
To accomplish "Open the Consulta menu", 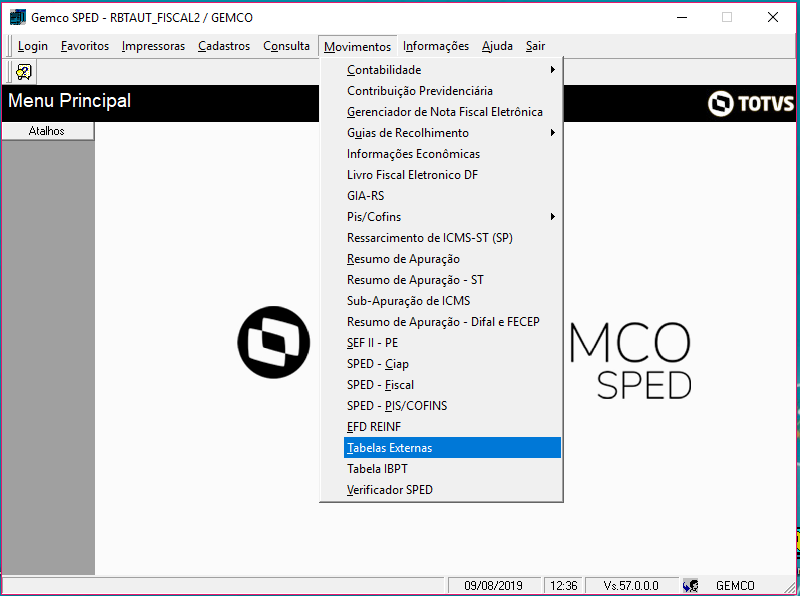I will click(286, 46).
